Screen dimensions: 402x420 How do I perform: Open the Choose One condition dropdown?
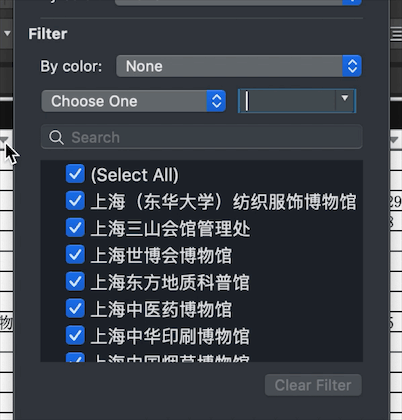pyautogui.click(x=134, y=101)
